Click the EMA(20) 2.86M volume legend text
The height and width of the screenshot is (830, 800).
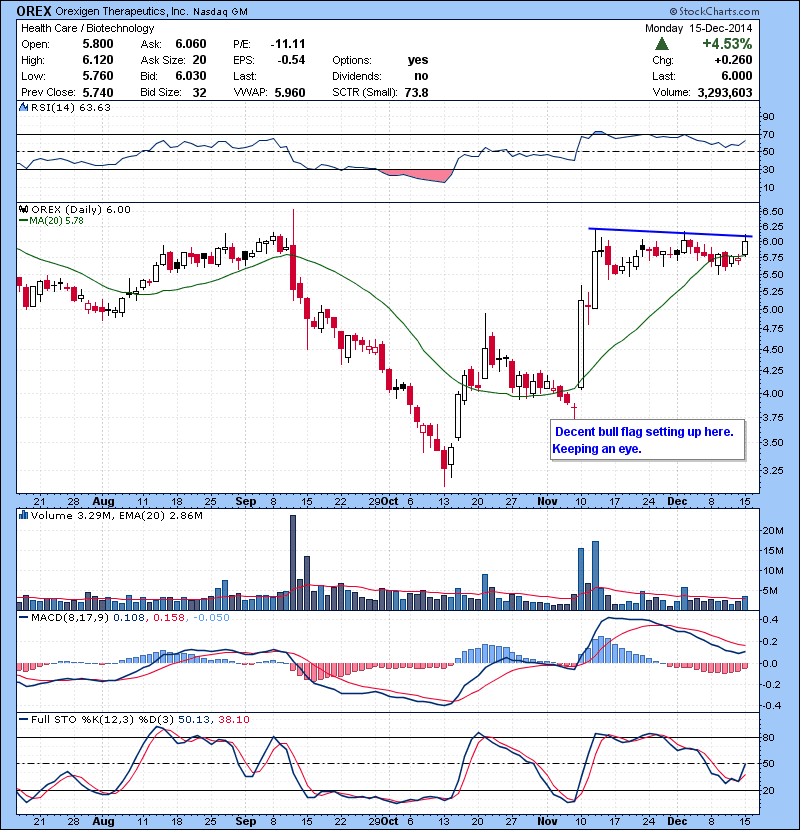coord(161,516)
